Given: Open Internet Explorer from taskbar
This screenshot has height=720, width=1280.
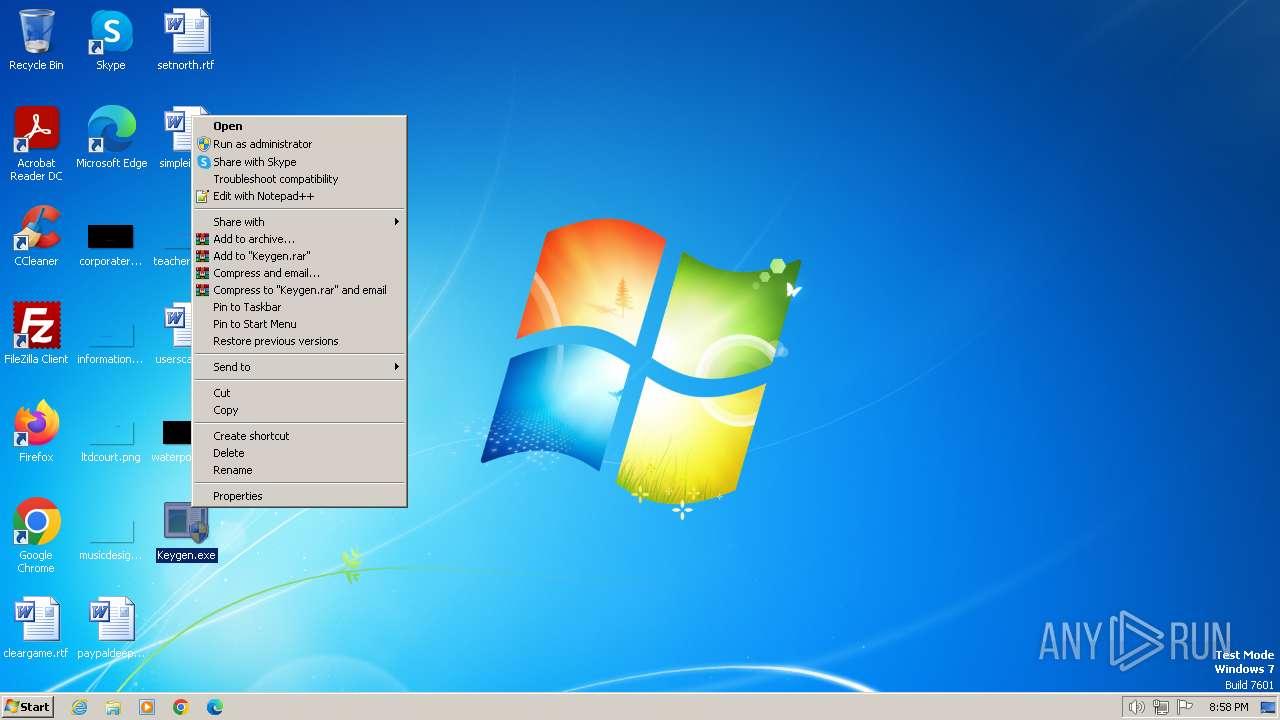Looking at the screenshot, I should click(x=79, y=707).
